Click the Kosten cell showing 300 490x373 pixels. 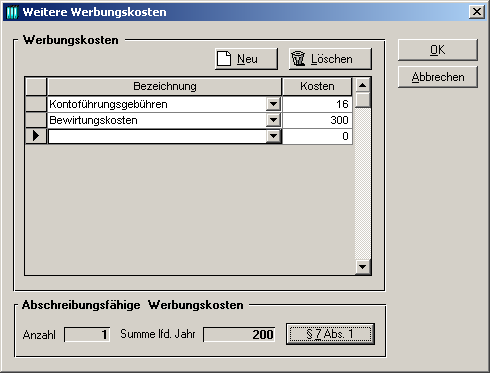click(317, 120)
